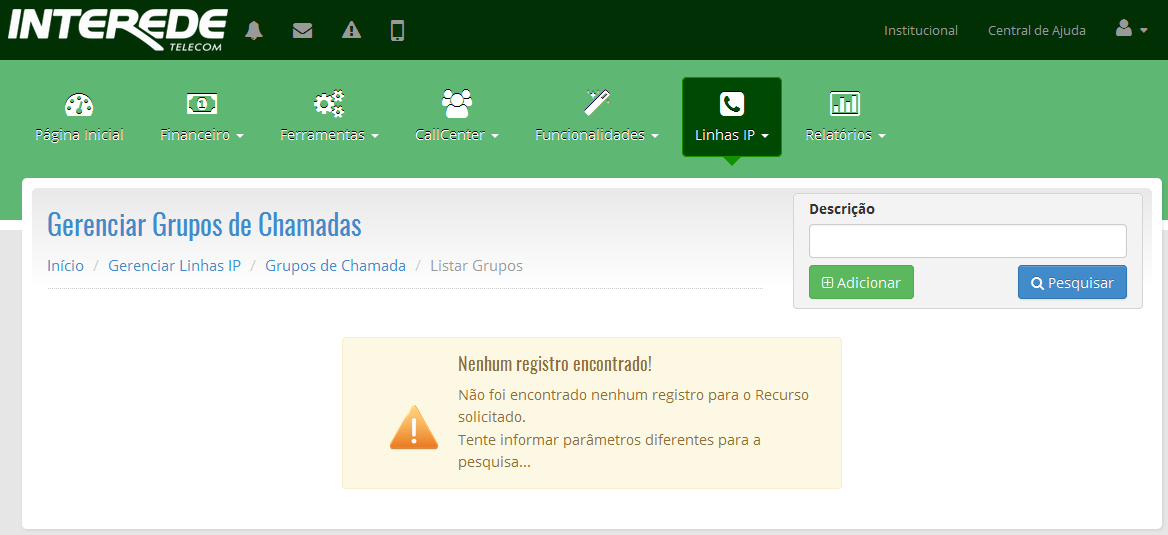
Task: Click the mobile phone icon in header
Action: pyautogui.click(x=397, y=30)
